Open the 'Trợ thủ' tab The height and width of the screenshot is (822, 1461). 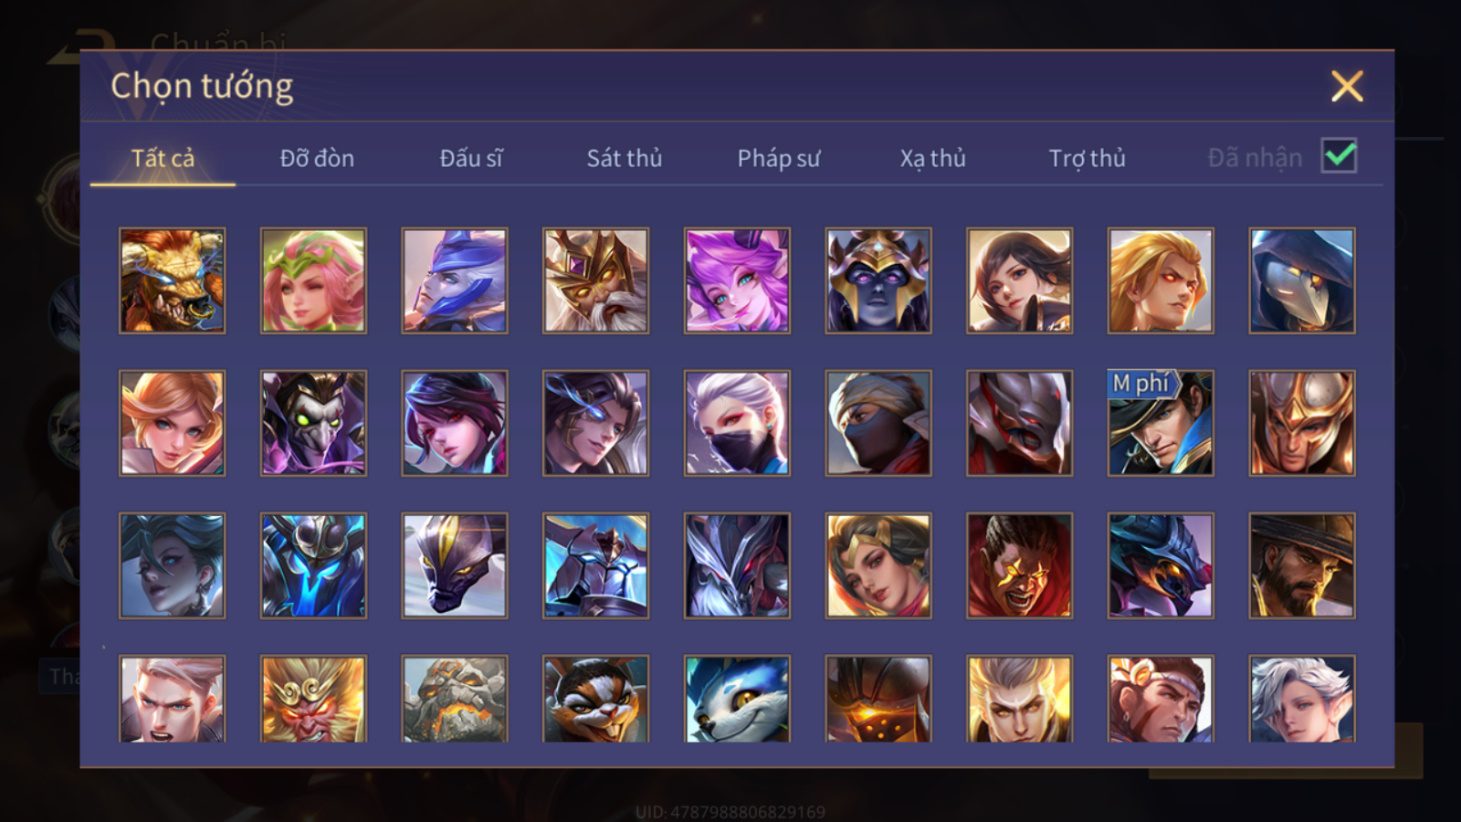point(1087,158)
